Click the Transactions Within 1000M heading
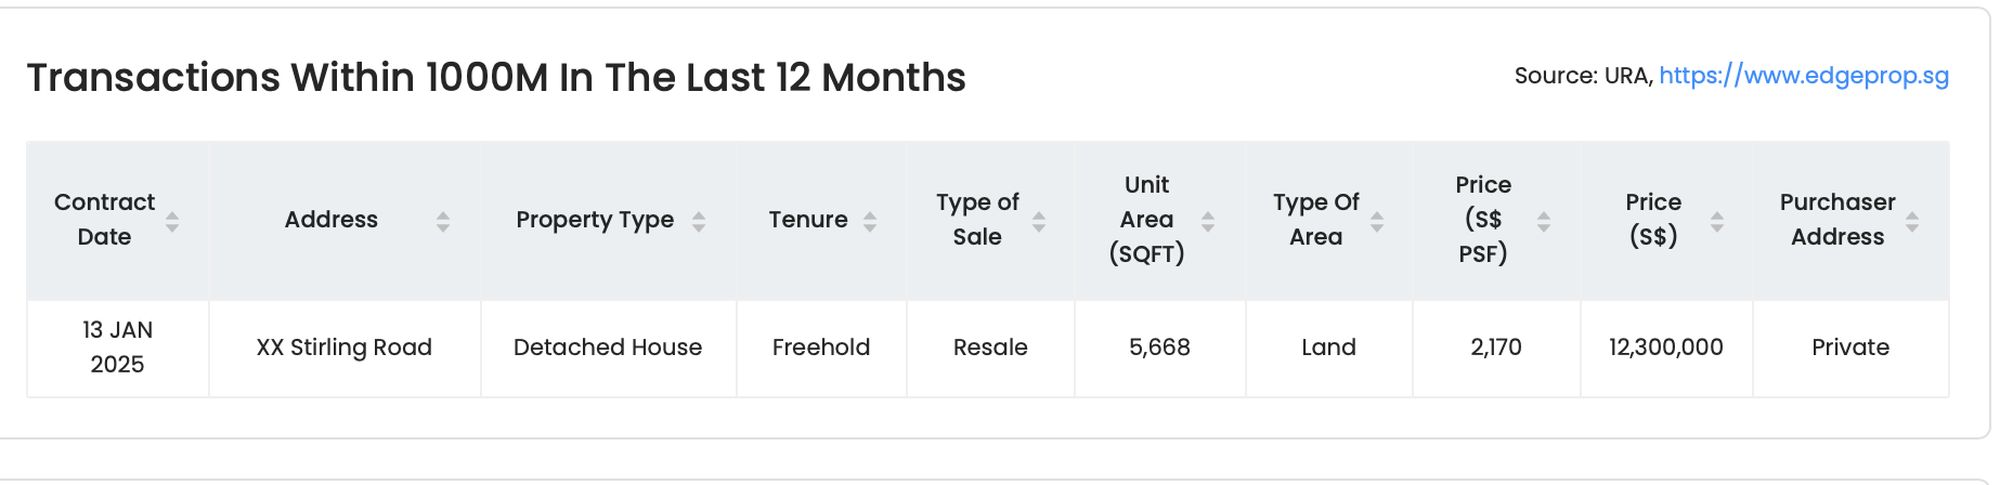This screenshot has height=485, width=2000. pyautogui.click(x=496, y=78)
